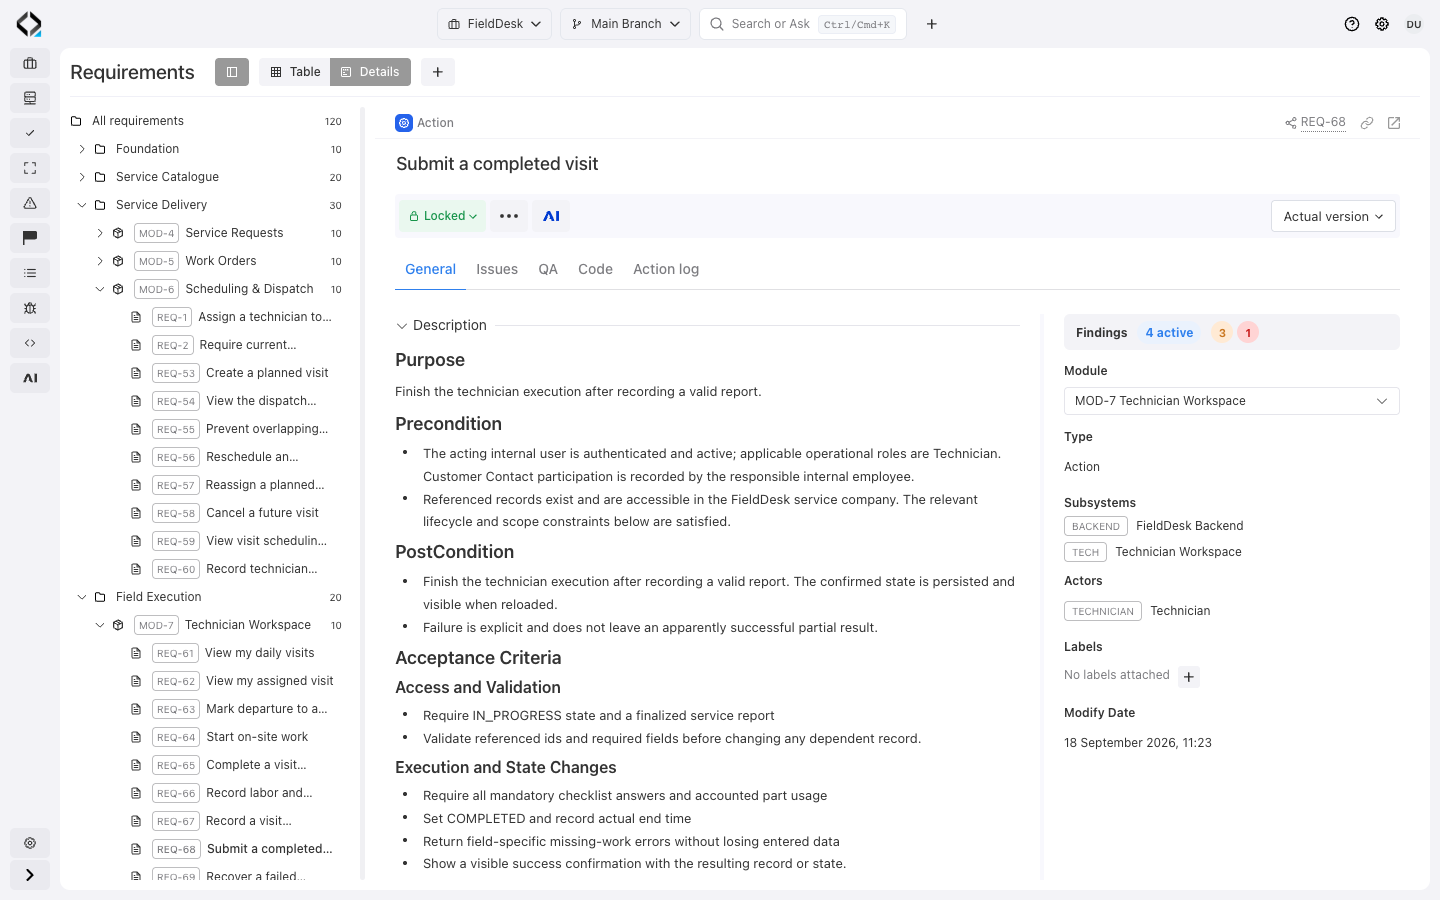Open the Main Branch dropdown
Screen dimensions: 1440x900
coord(625,24)
